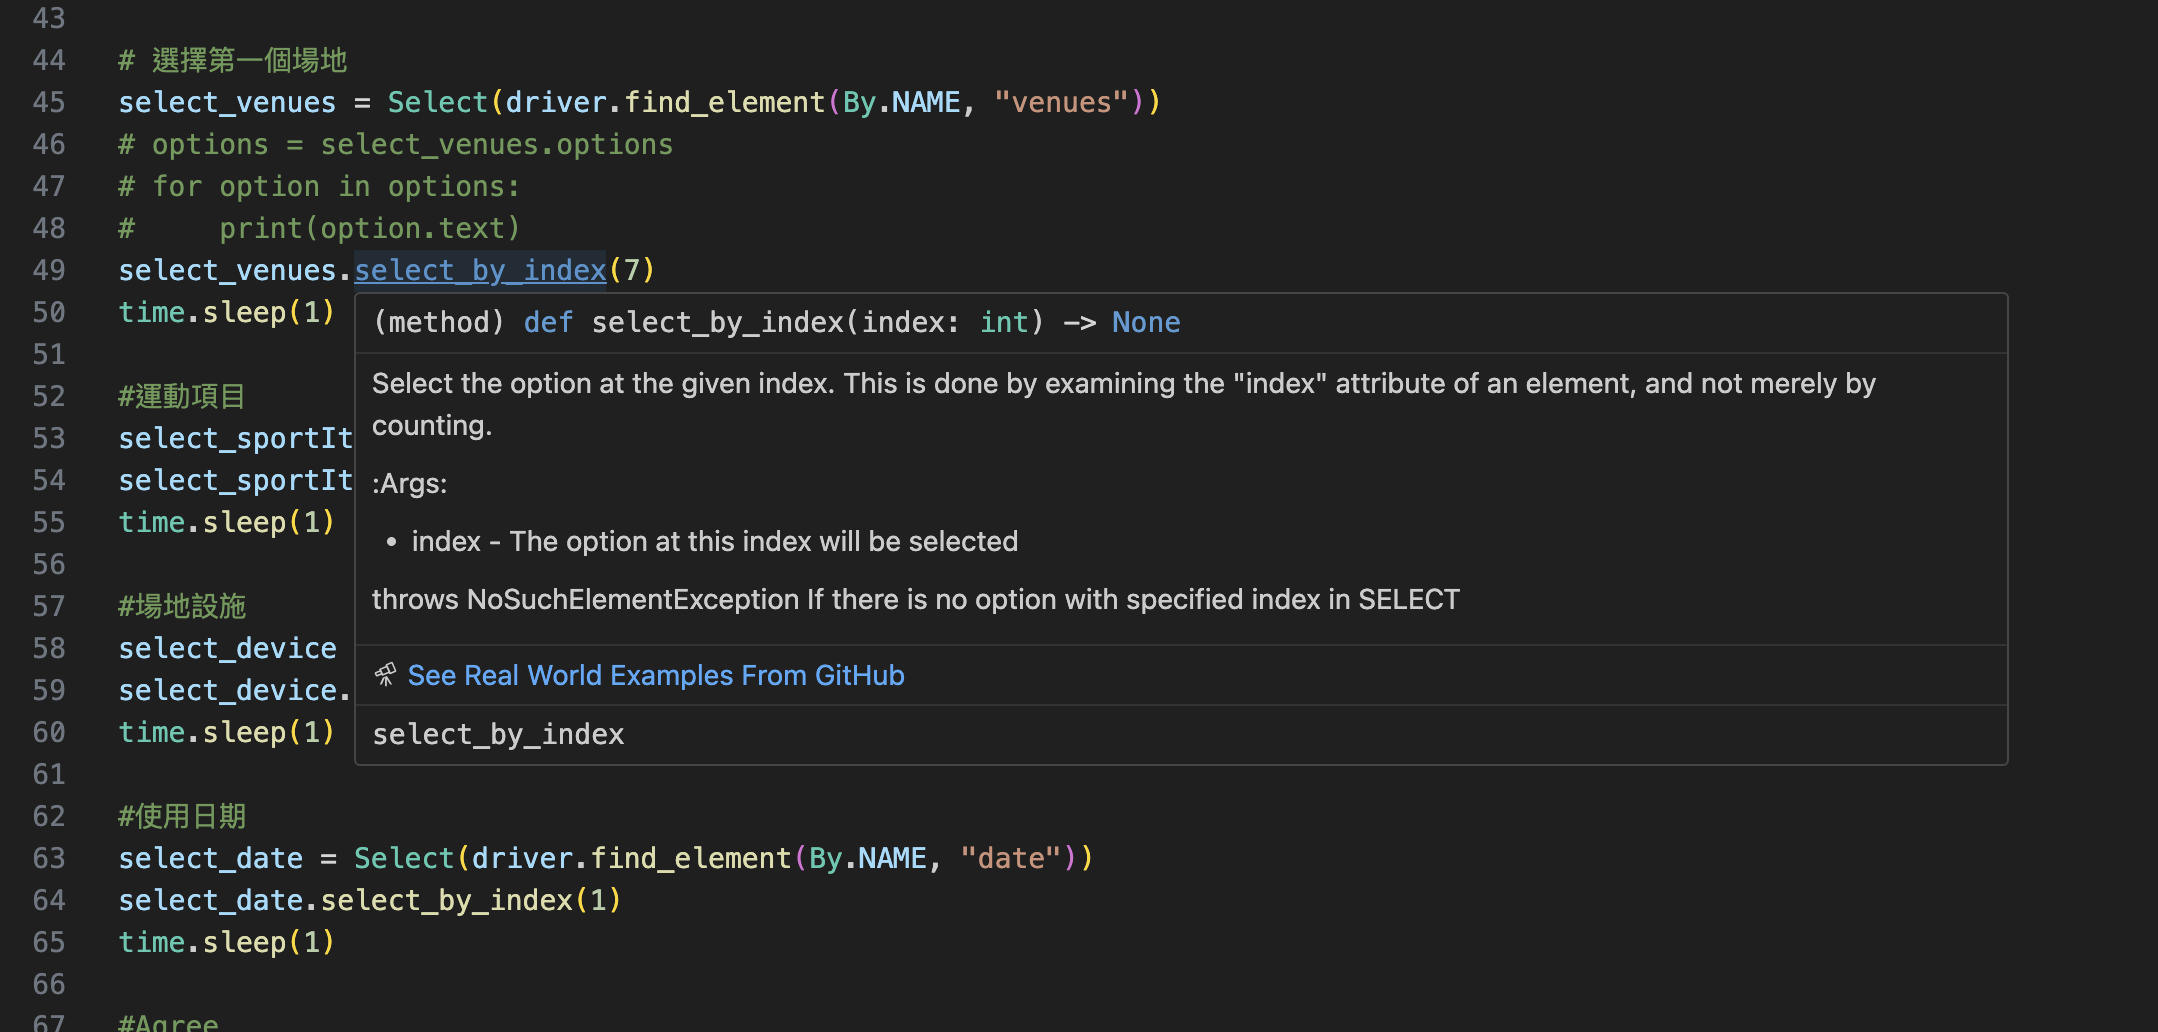Click time.sleep(1) on line 50
The width and height of the screenshot is (2158, 1032).
coord(227,312)
